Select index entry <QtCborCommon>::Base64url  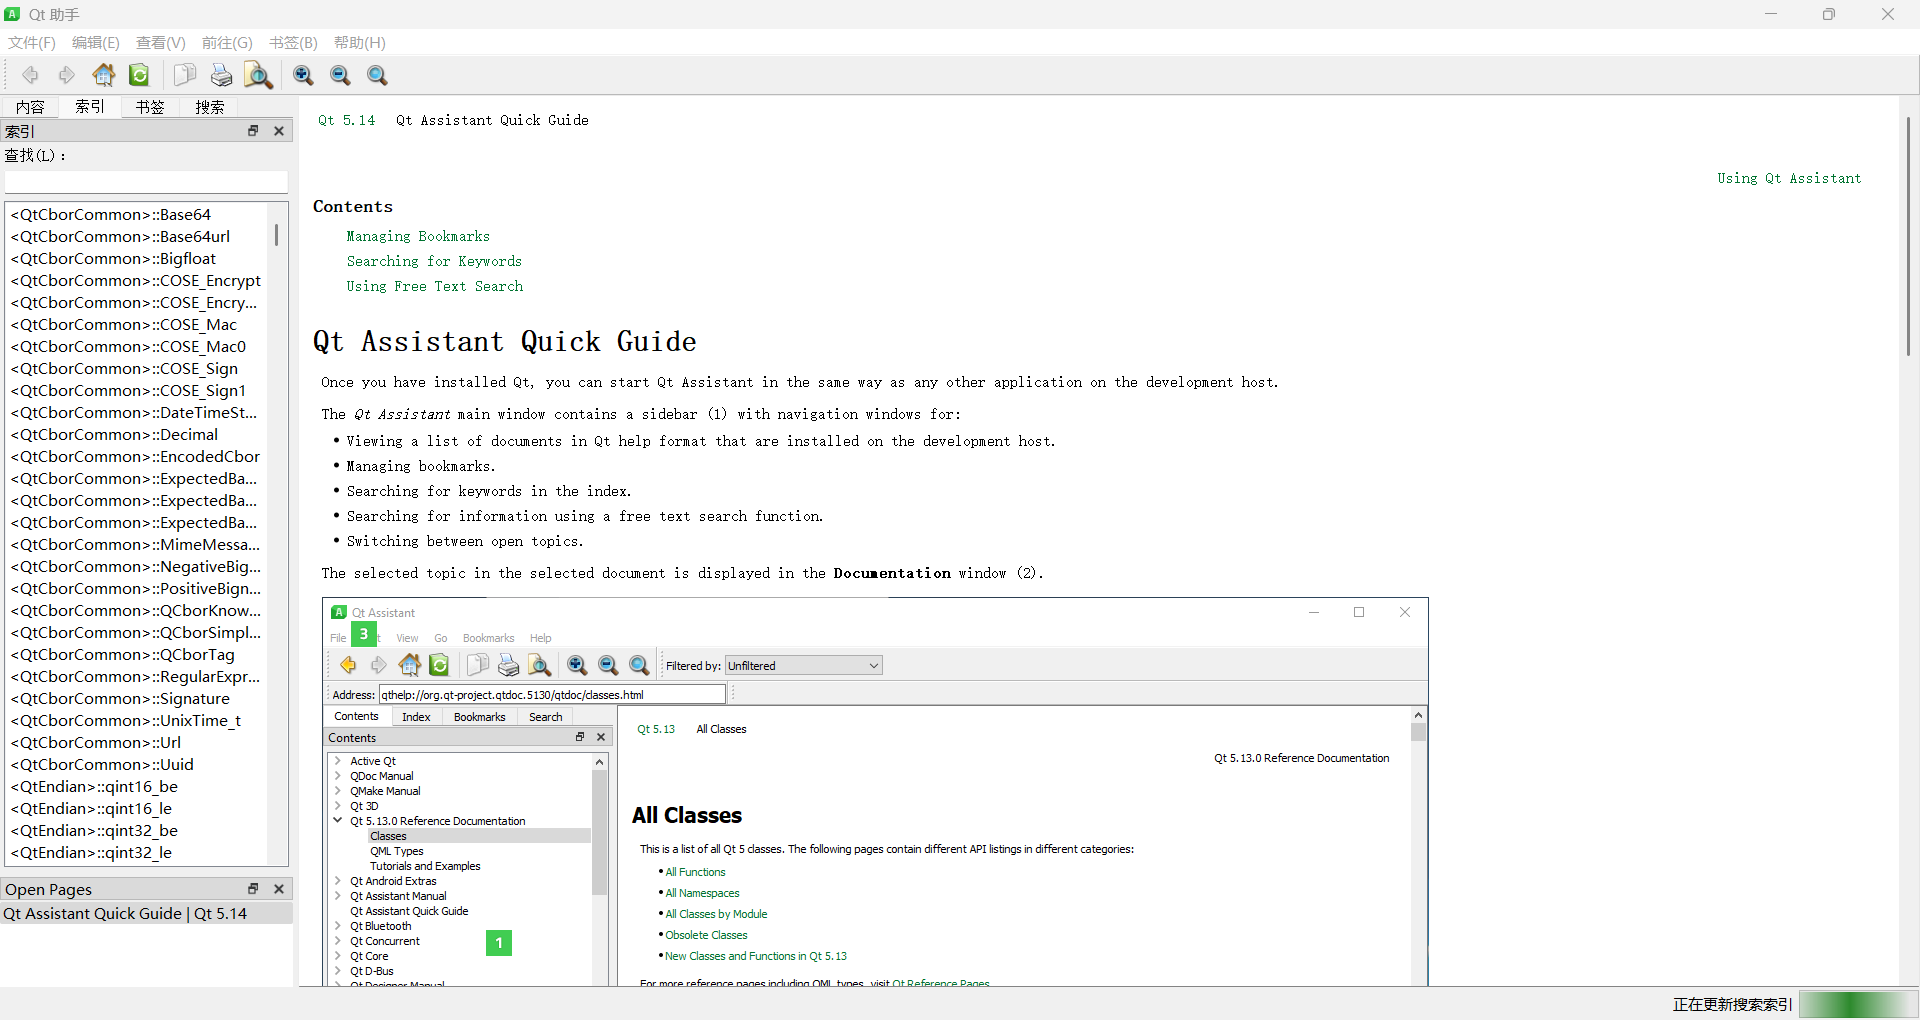(137, 236)
